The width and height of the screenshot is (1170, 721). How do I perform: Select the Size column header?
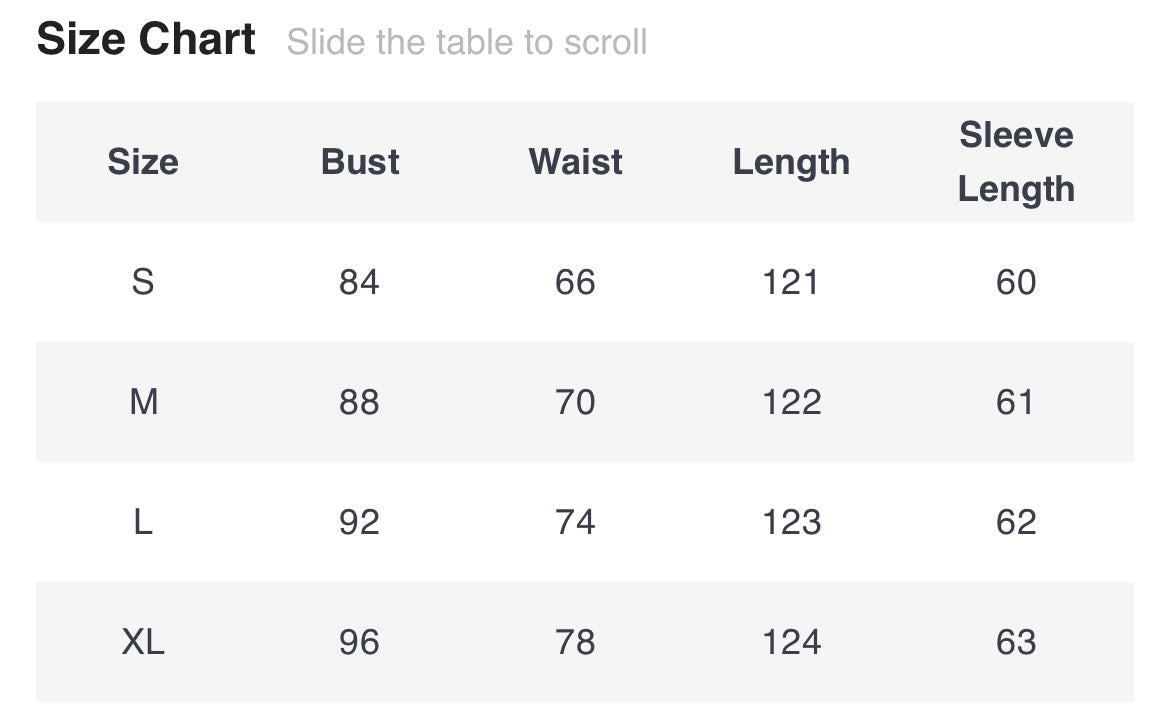pyautogui.click(x=143, y=162)
